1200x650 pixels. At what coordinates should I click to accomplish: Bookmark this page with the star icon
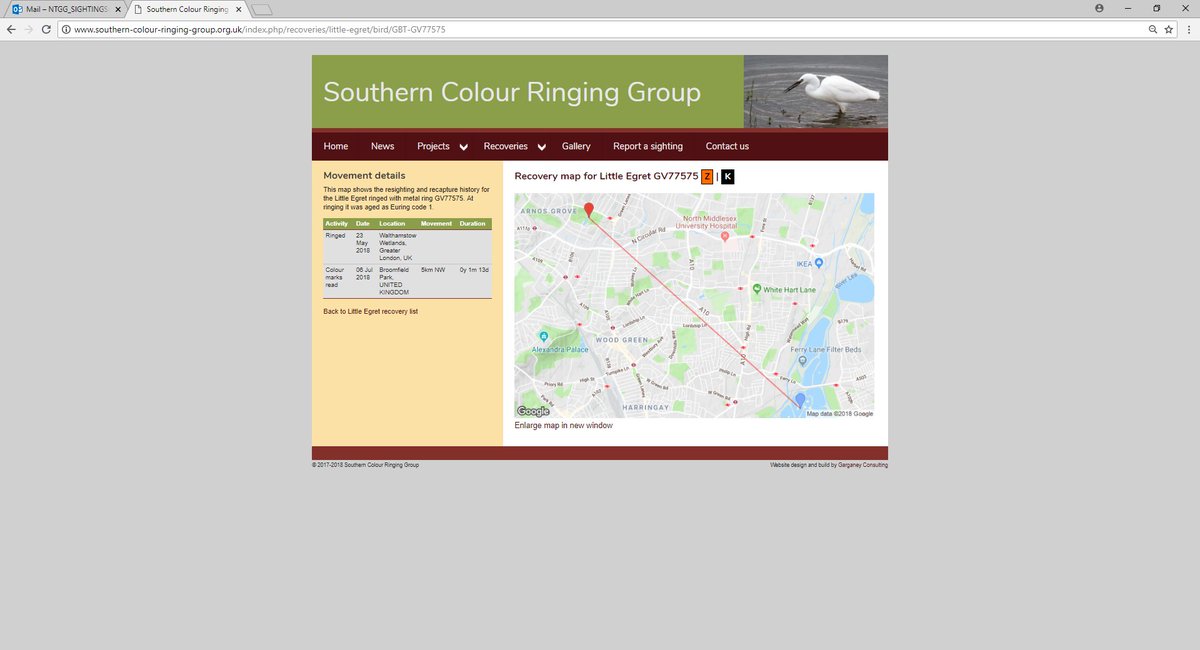click(x=1168, y=29)
